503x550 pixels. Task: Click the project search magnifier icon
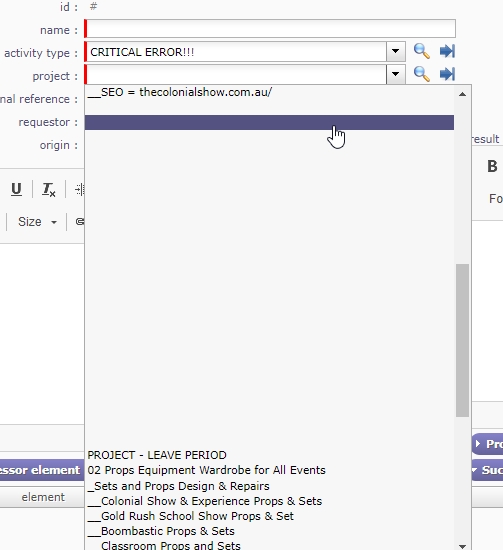point(421,74)
